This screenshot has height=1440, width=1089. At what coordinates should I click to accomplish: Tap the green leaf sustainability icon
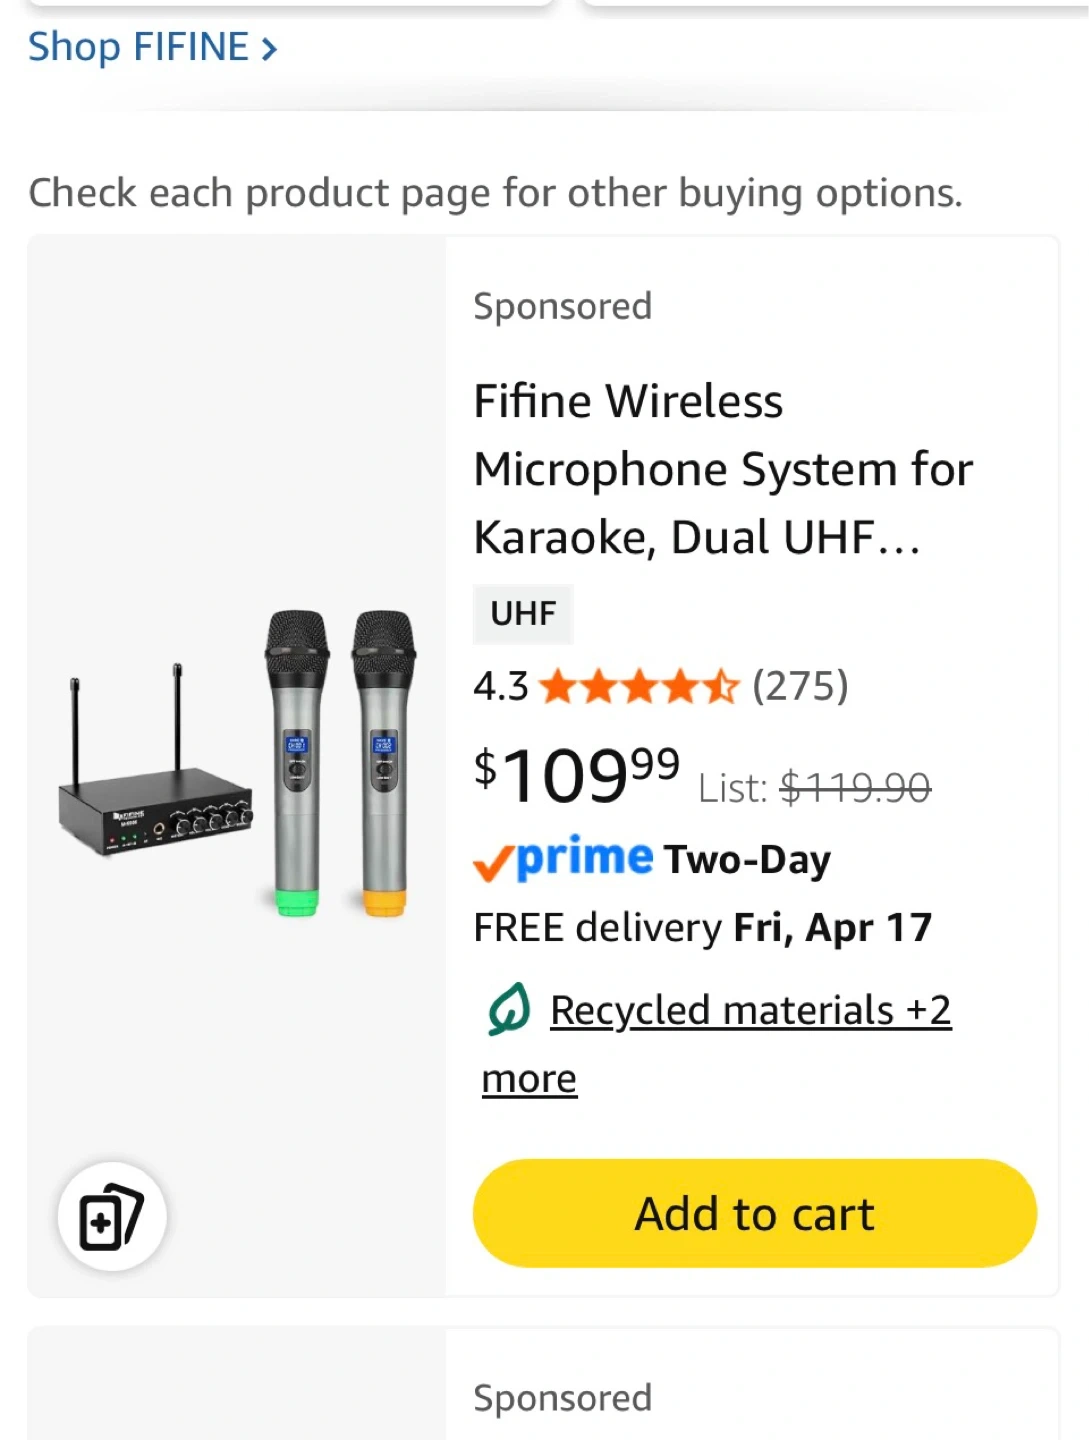click(509, 1009)
